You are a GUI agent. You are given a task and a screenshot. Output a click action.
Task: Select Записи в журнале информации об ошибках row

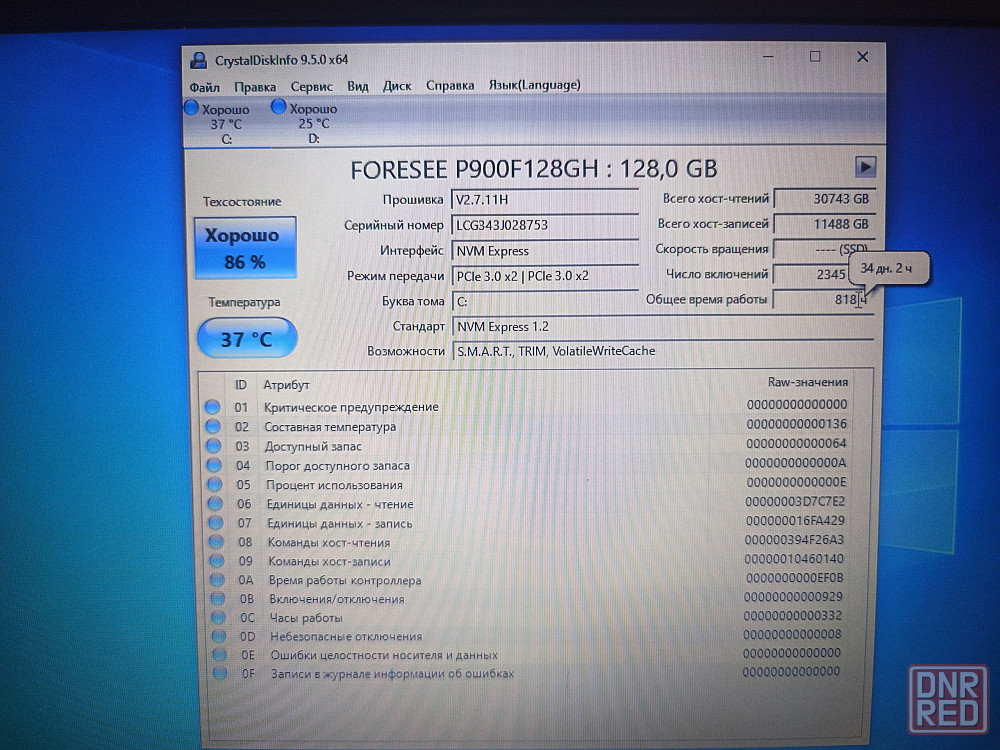[x=527, y=672]
